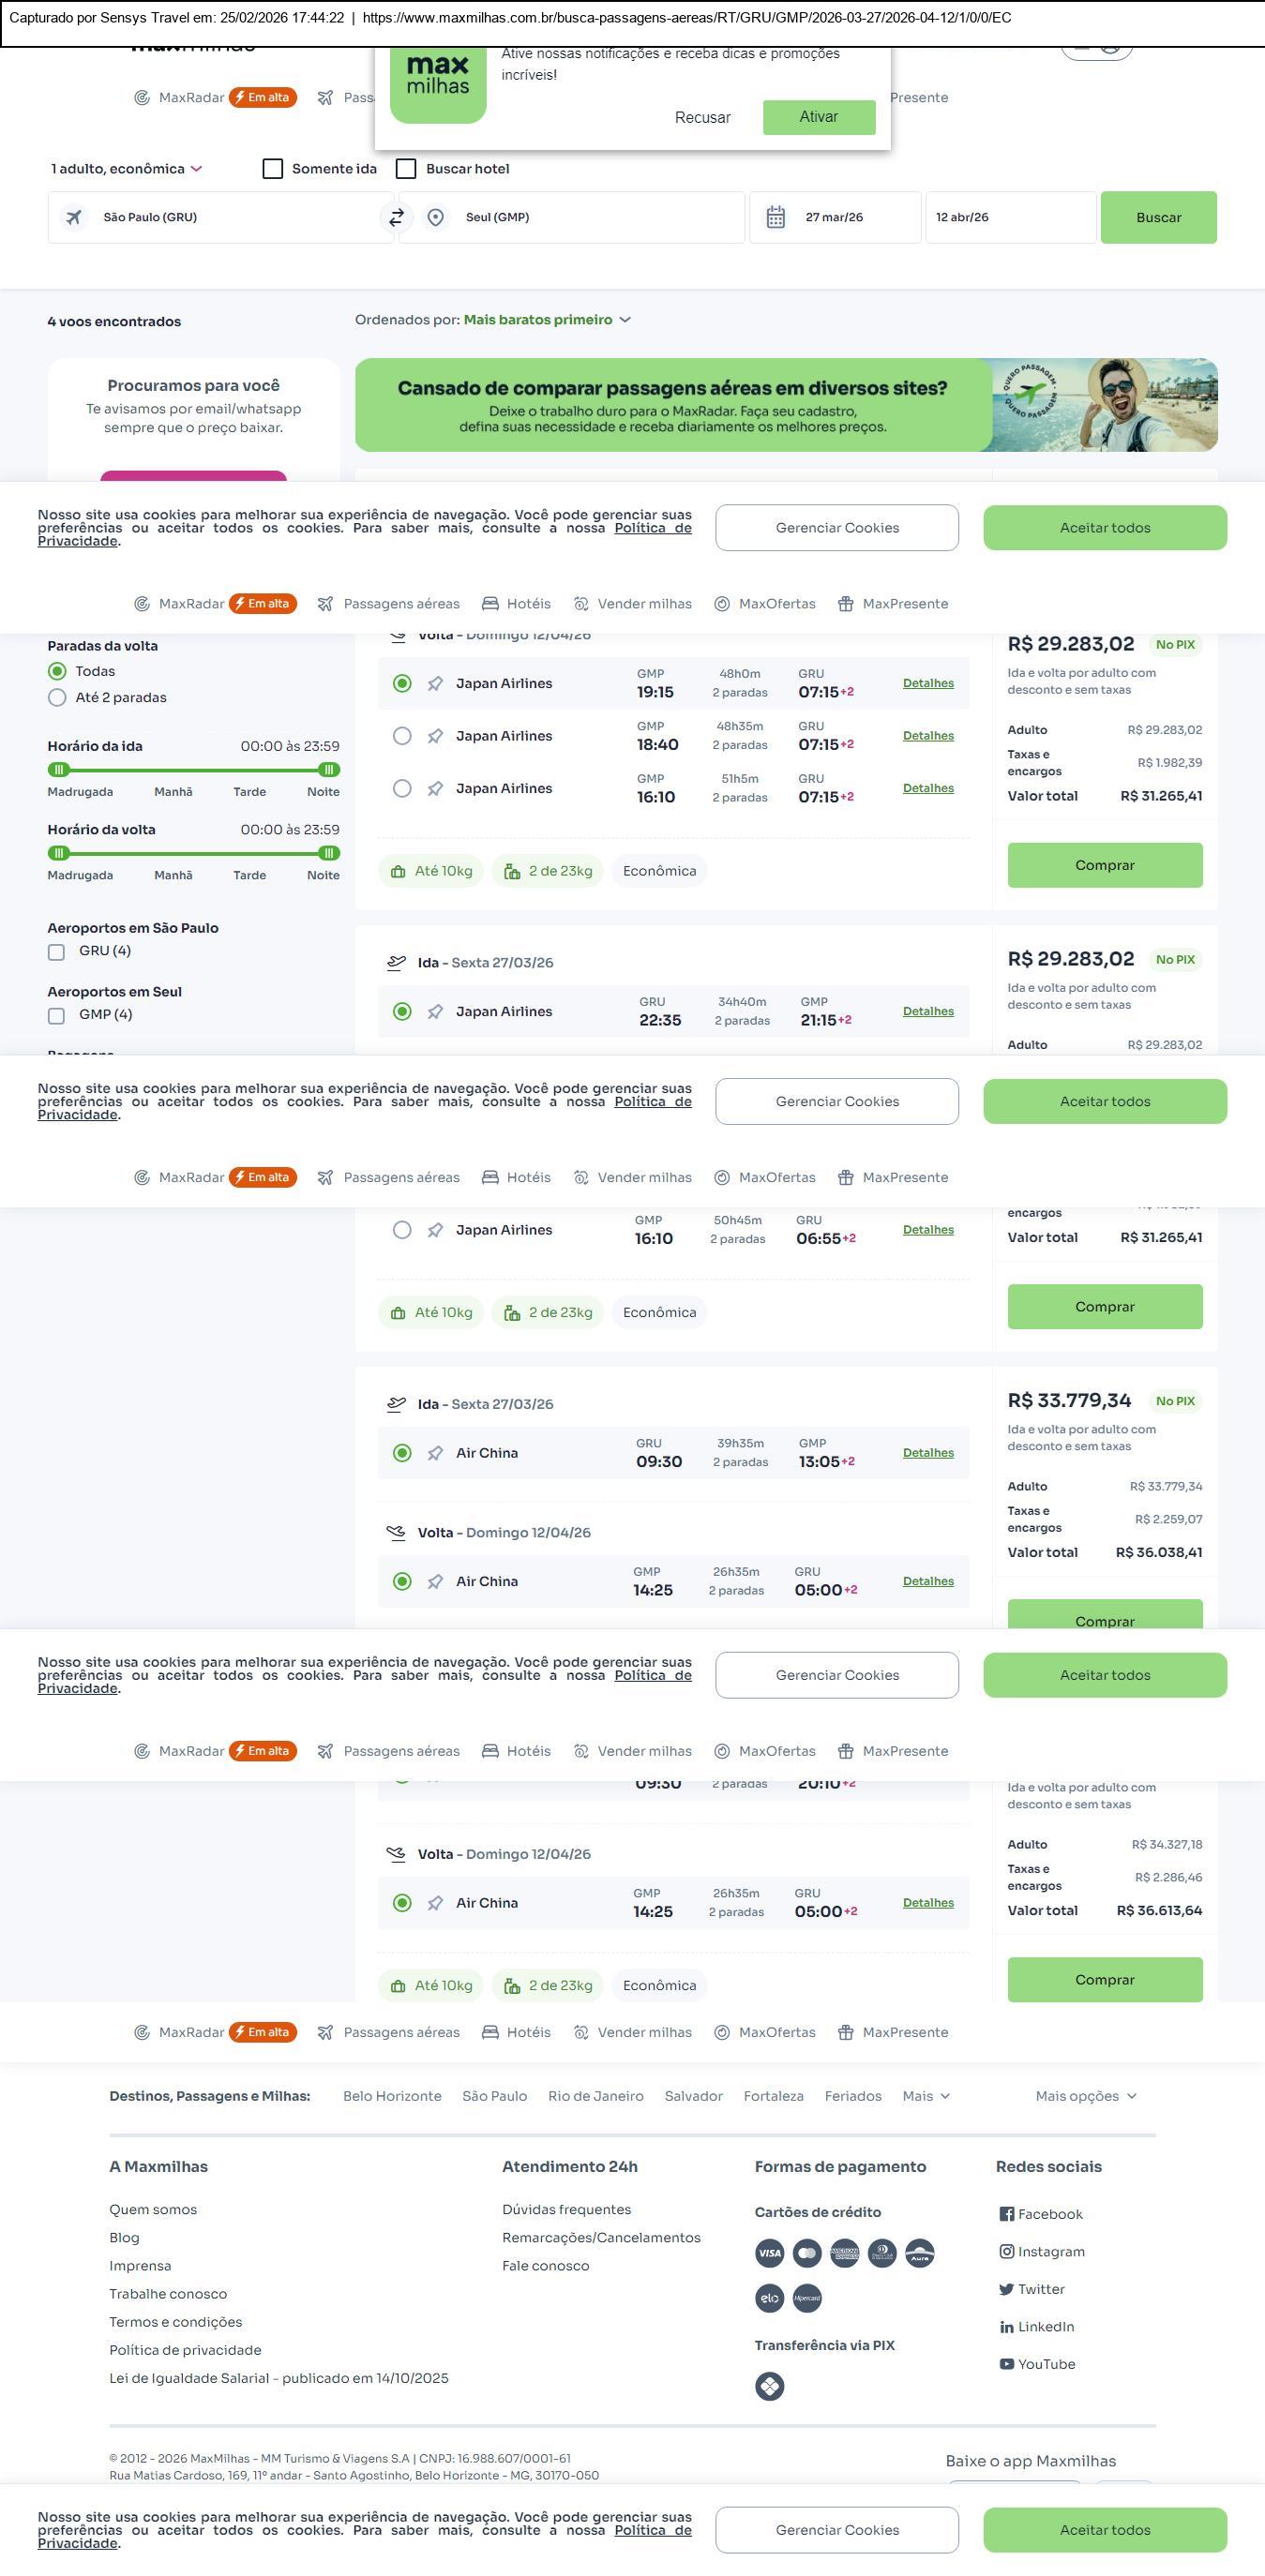This screenshot has width=1265, height=2576.
Task: Click the right handle of Horário da ida slider
Action: coord(328,770)
